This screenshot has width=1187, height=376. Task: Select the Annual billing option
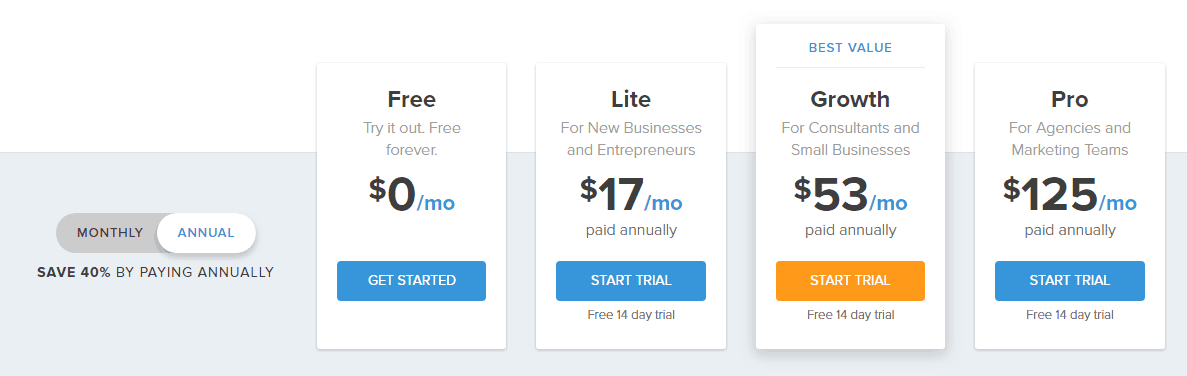pyautogui.click(x=206, y=233)
